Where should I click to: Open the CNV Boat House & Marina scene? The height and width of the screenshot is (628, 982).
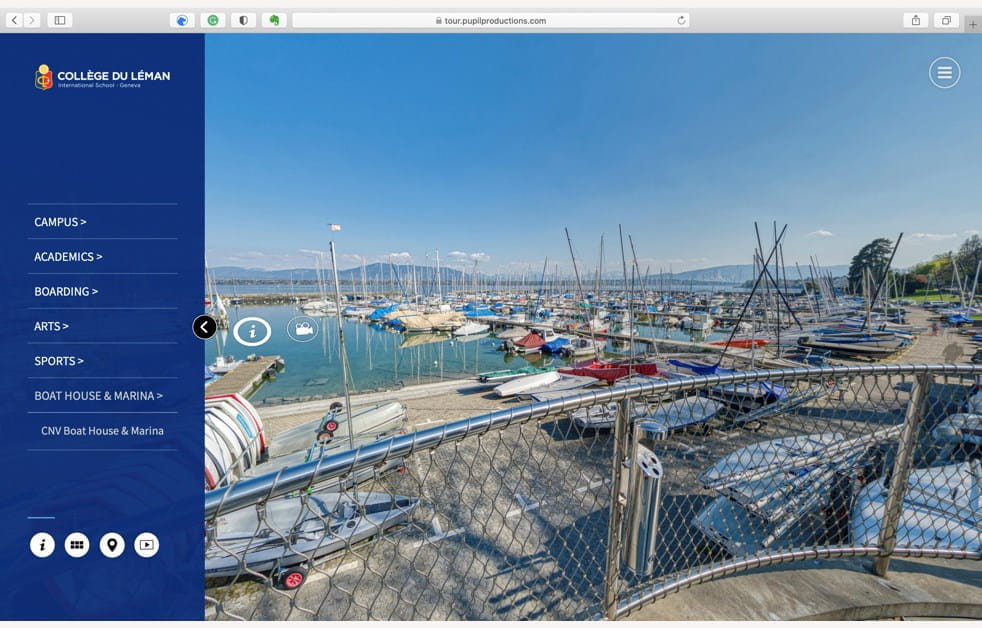tap(101, 431)
